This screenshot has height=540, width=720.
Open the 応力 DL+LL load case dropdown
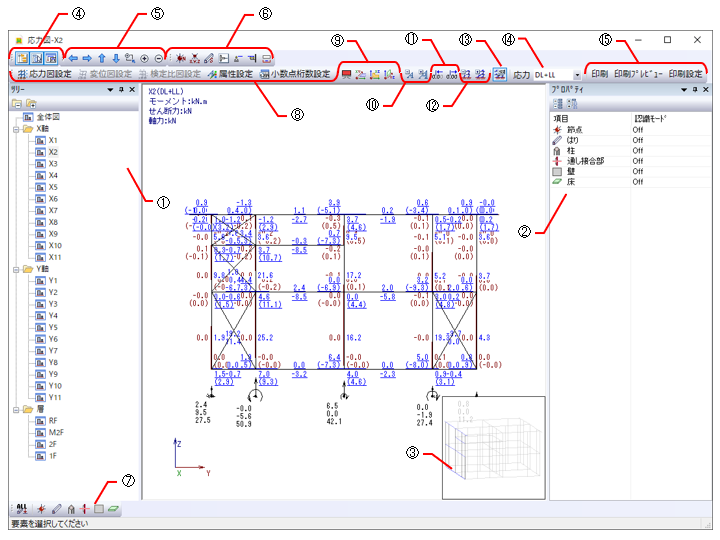click(577, 75)
